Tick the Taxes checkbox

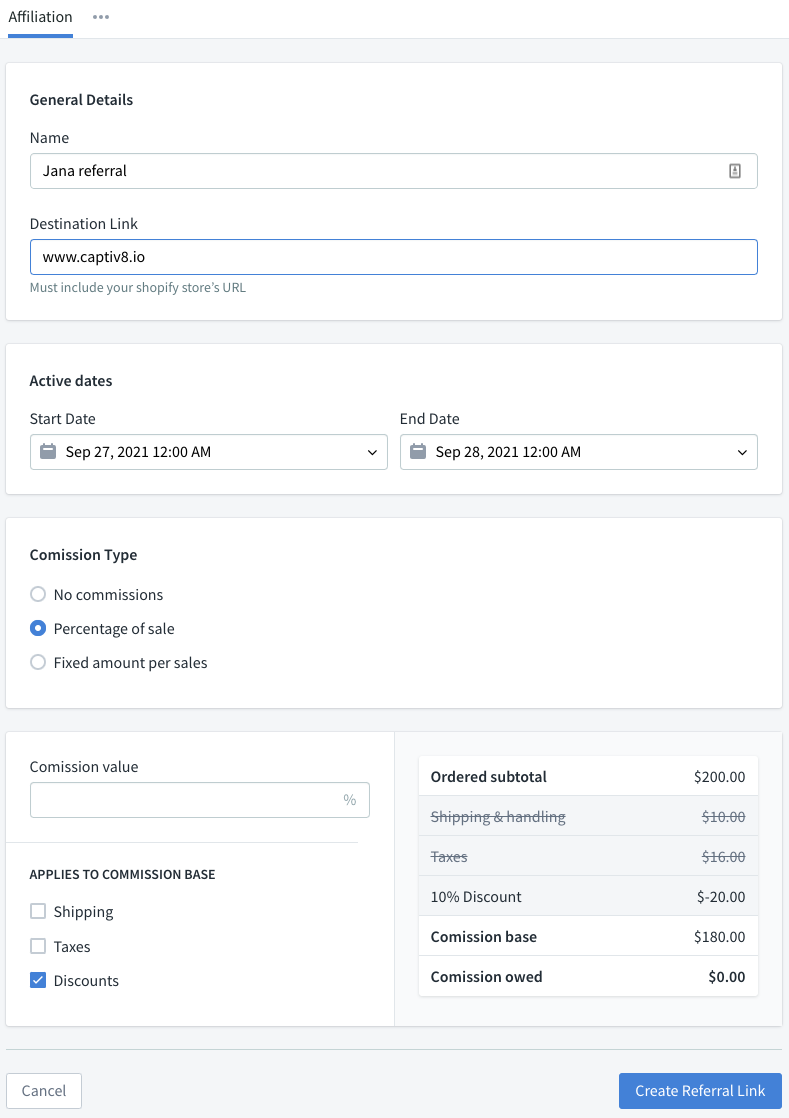(x=38, y=946)
